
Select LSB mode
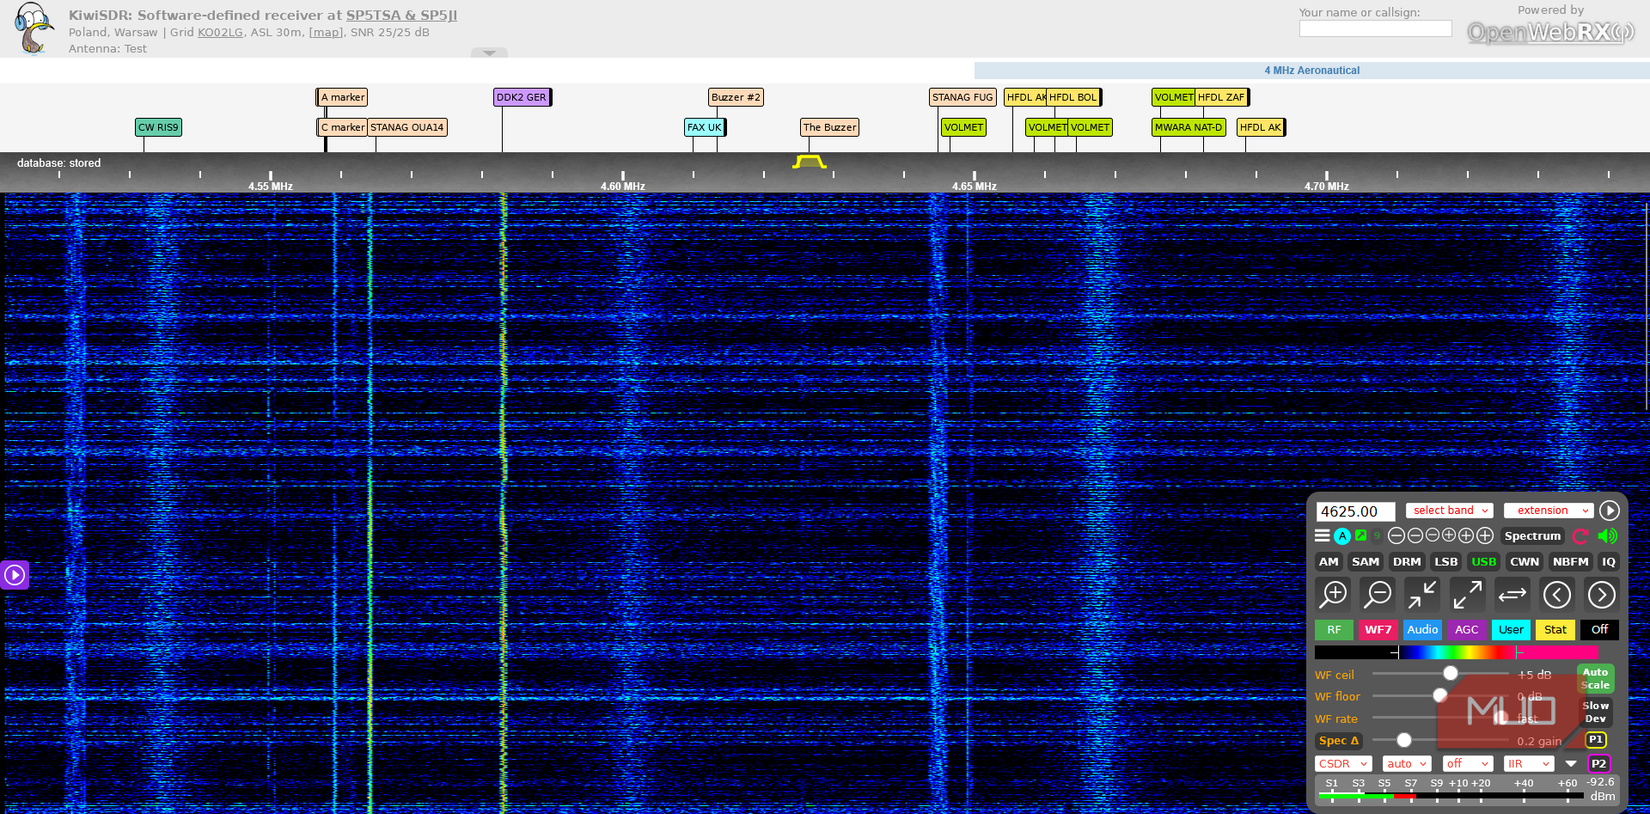[1446, 562]
